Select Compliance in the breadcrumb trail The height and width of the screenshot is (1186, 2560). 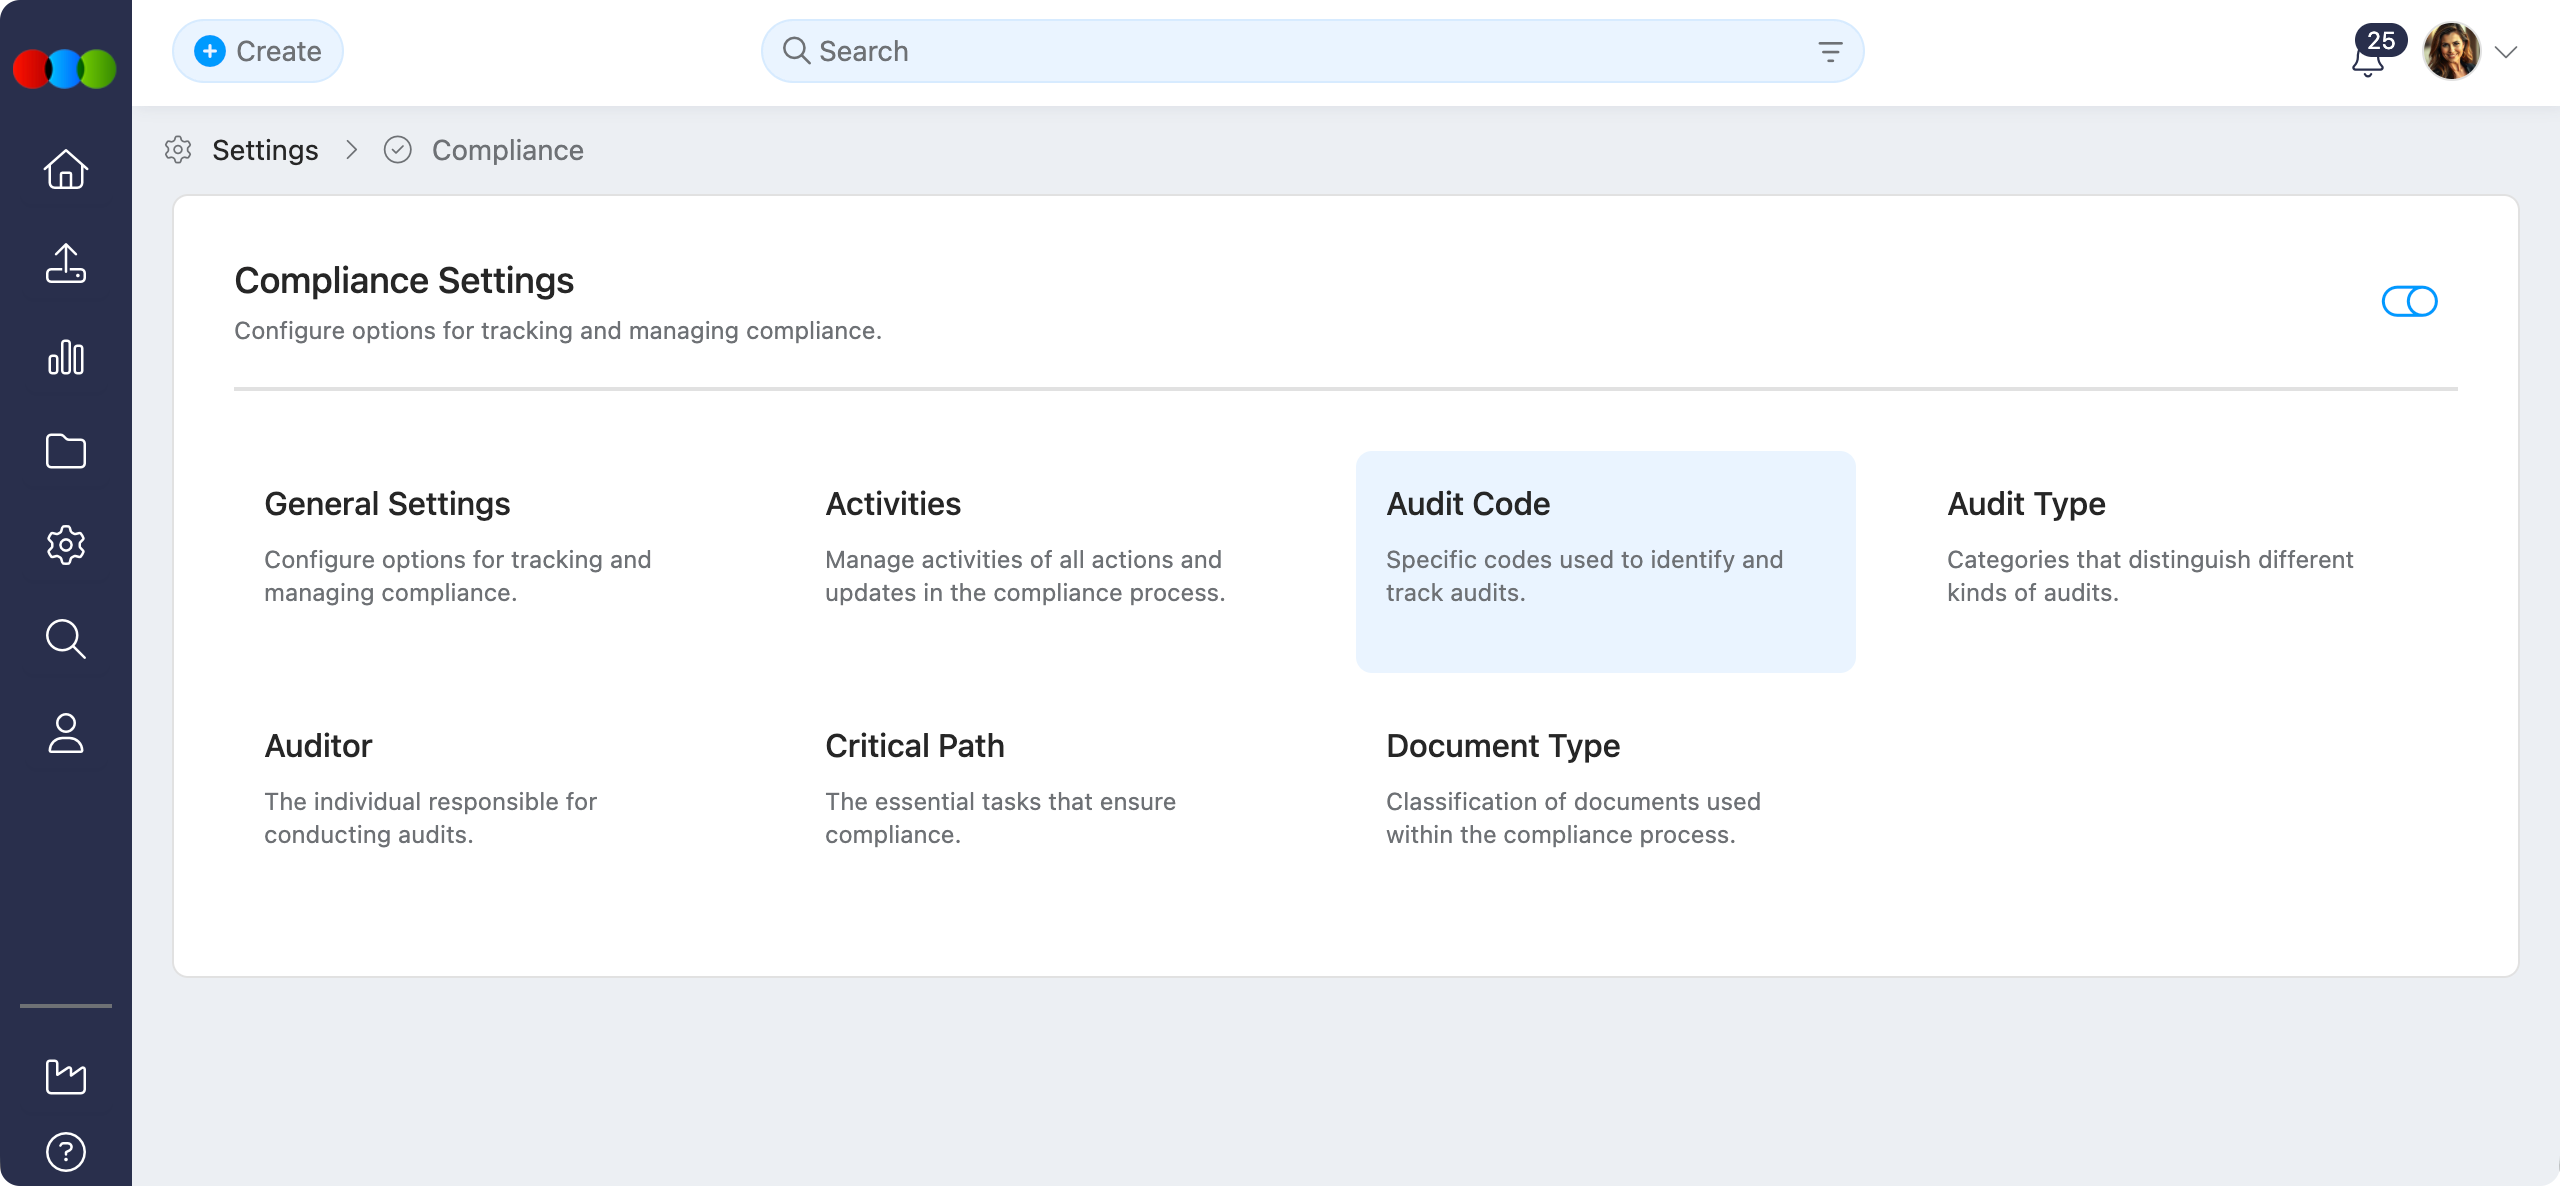pyautogui.click(x=506, y=150)
